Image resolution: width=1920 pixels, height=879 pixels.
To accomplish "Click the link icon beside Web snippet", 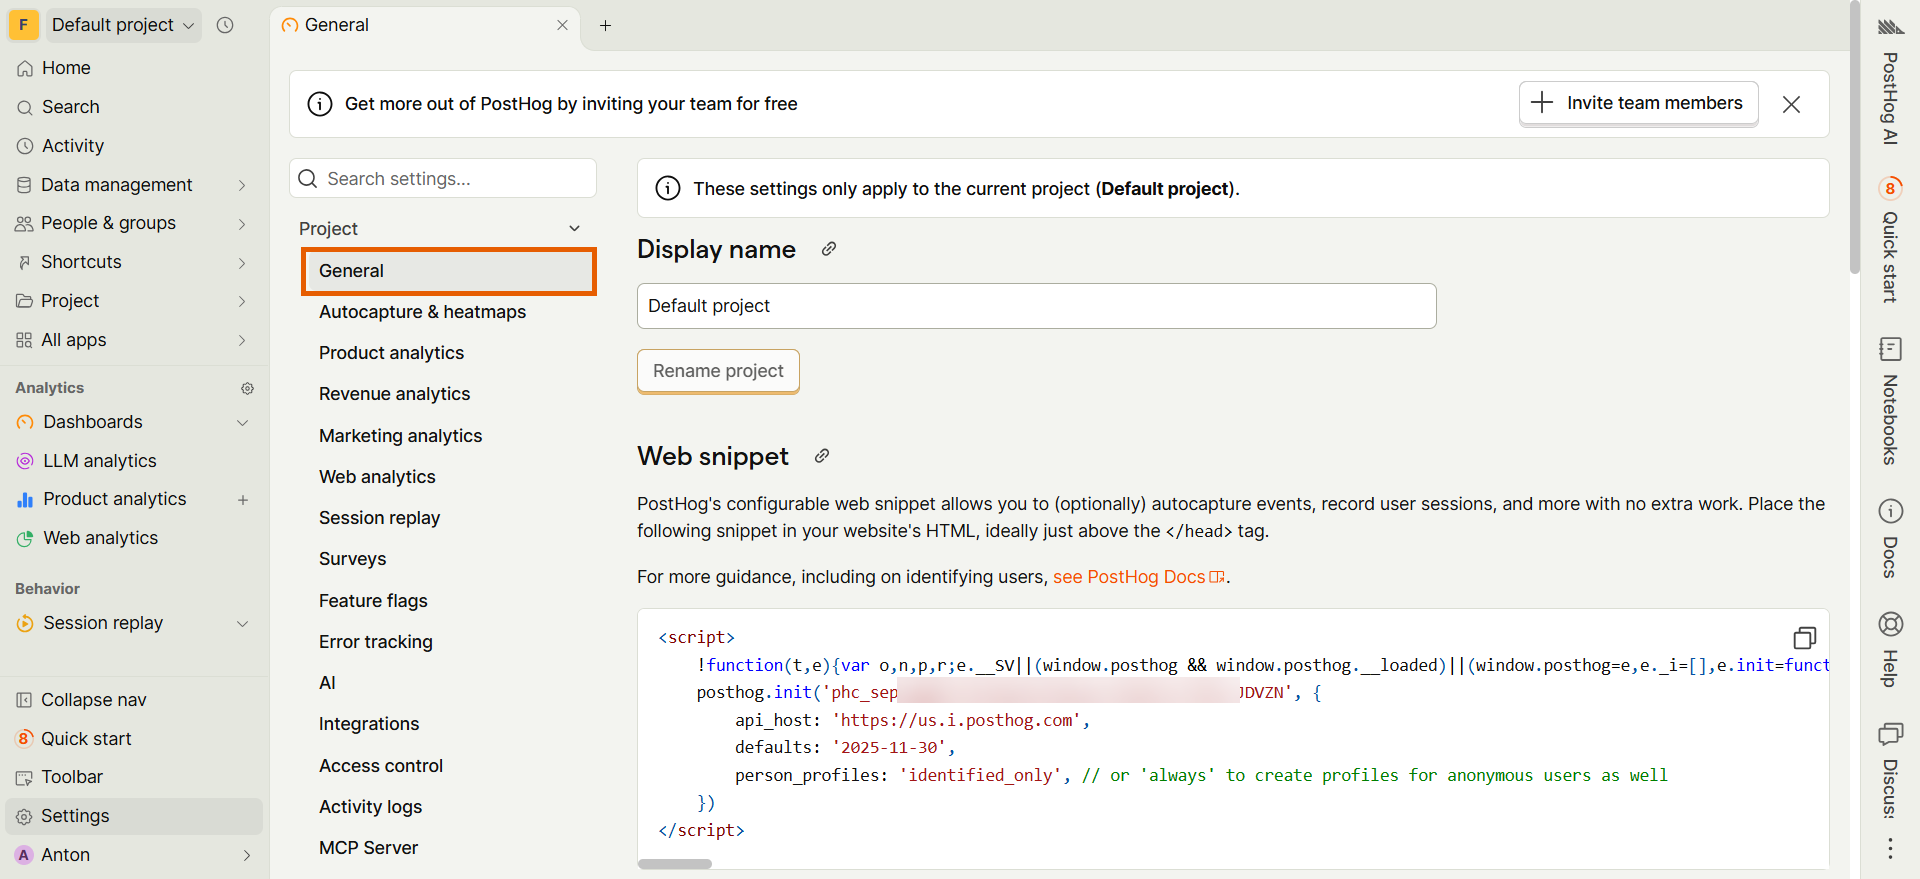I will 821,456.
